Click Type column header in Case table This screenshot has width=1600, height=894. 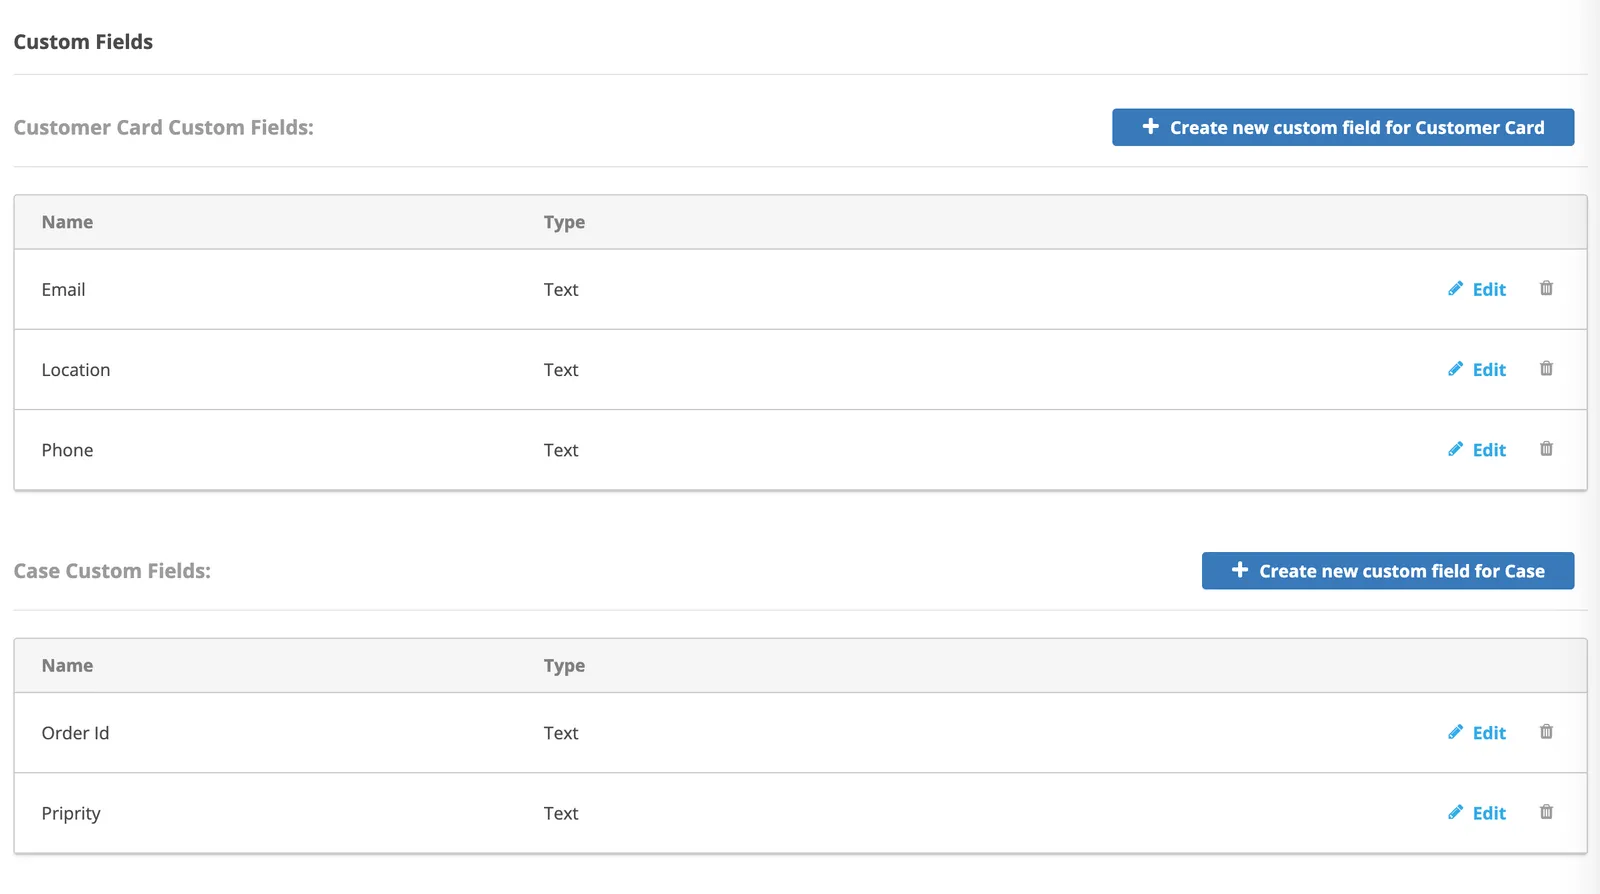tap(564, 665)
